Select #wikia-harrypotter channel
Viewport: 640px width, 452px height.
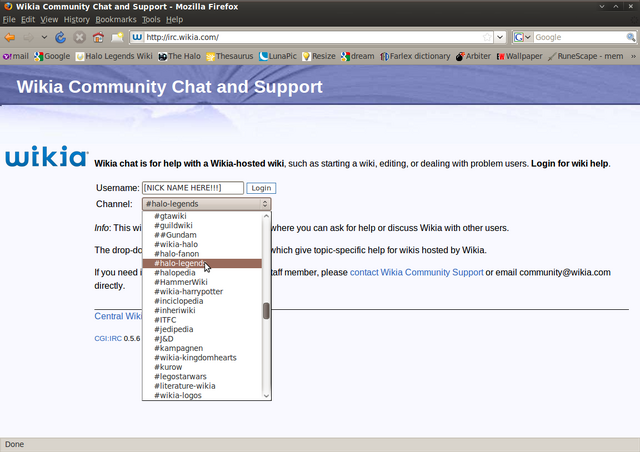click(x=202, y=292)
